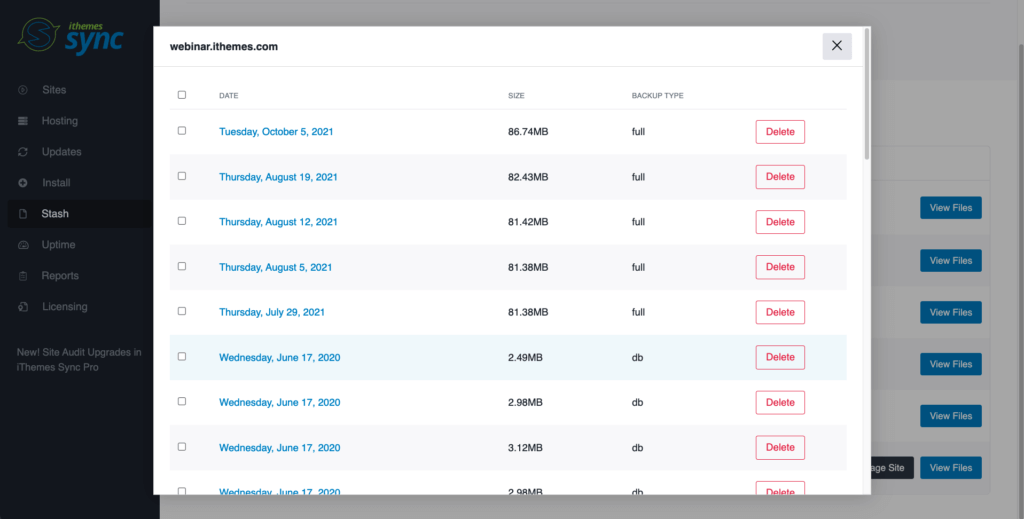1024x519 pixels.
Task: Select the checkbox for Thursday, August 12, 2021
Action: pyautogui.click(x=182, y=221)
